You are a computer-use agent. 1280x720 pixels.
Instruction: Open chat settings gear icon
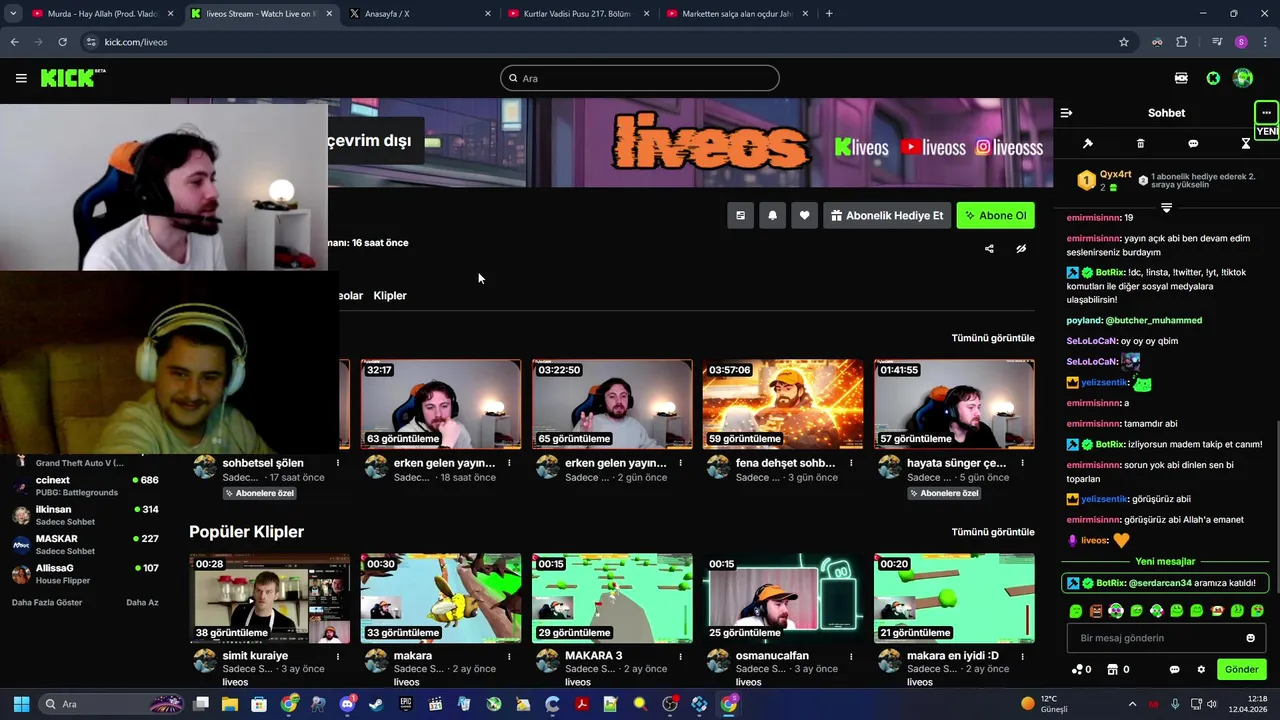[1201, 670]
